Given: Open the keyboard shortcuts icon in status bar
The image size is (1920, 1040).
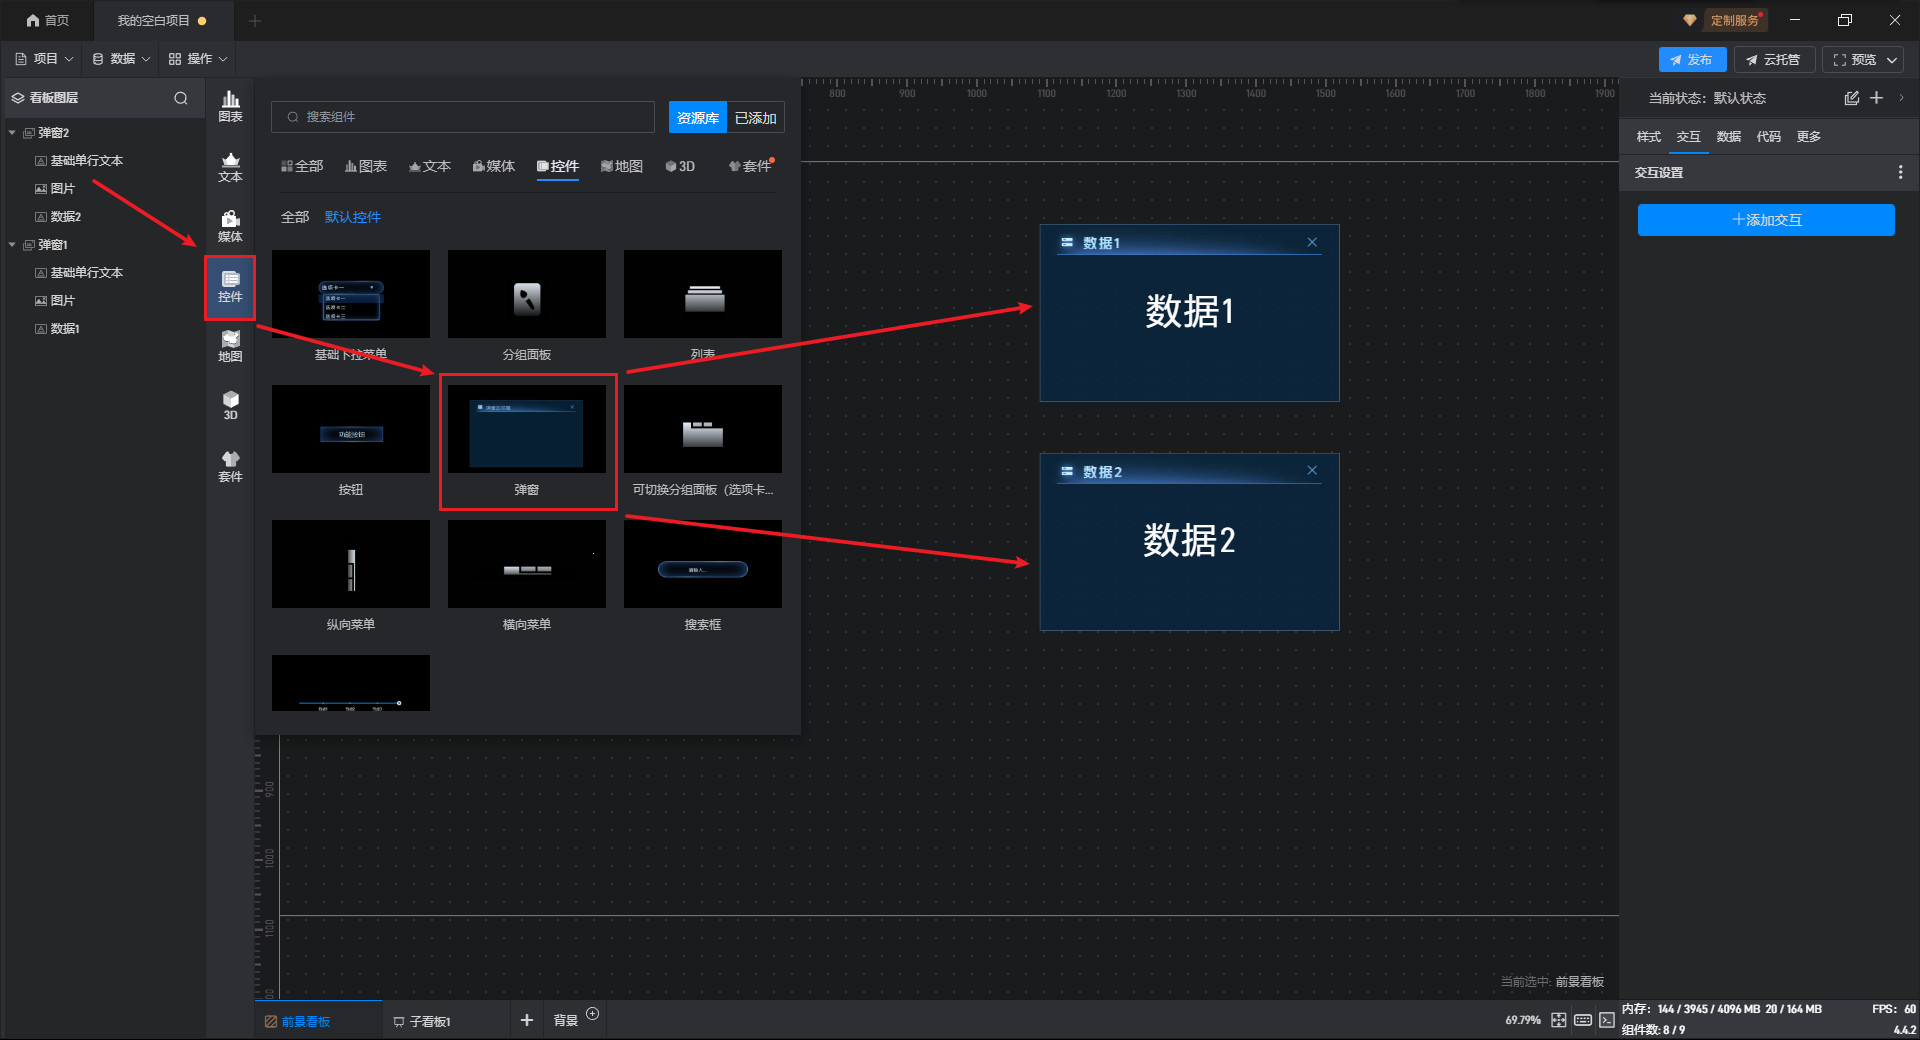Looking at the screenshot, I should 1583,1020.
